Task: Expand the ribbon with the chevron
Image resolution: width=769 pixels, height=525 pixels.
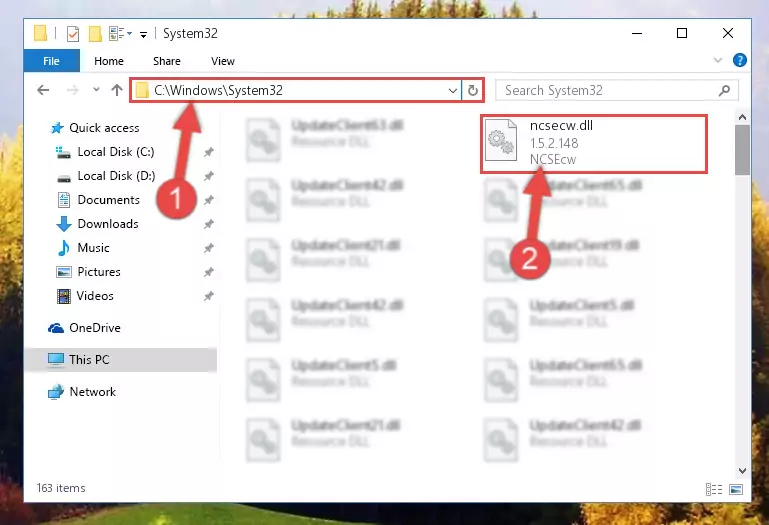Action: (x=718, y=60)
